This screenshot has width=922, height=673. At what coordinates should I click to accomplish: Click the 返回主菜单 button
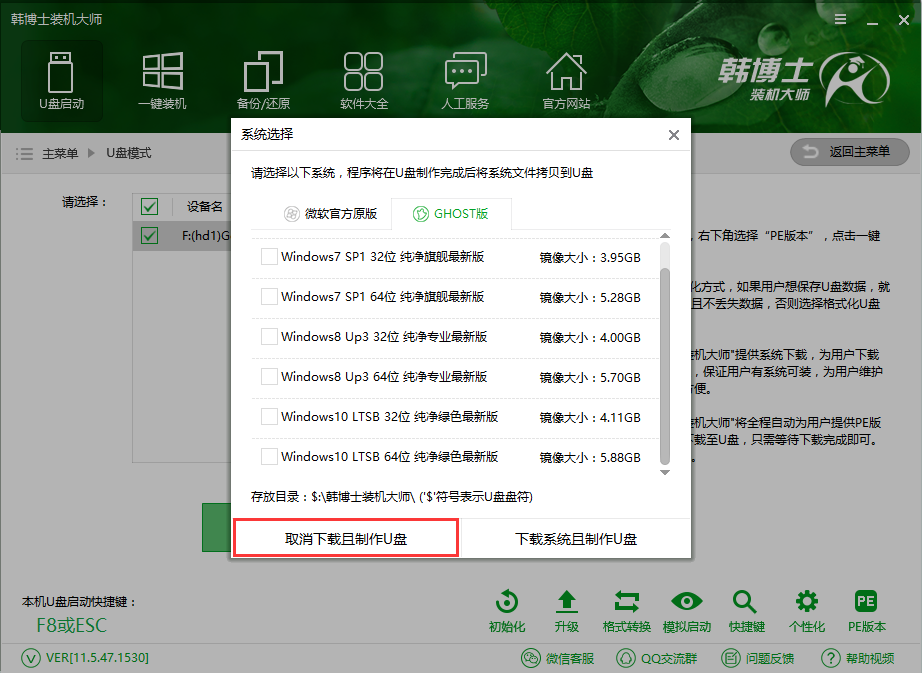849,152
